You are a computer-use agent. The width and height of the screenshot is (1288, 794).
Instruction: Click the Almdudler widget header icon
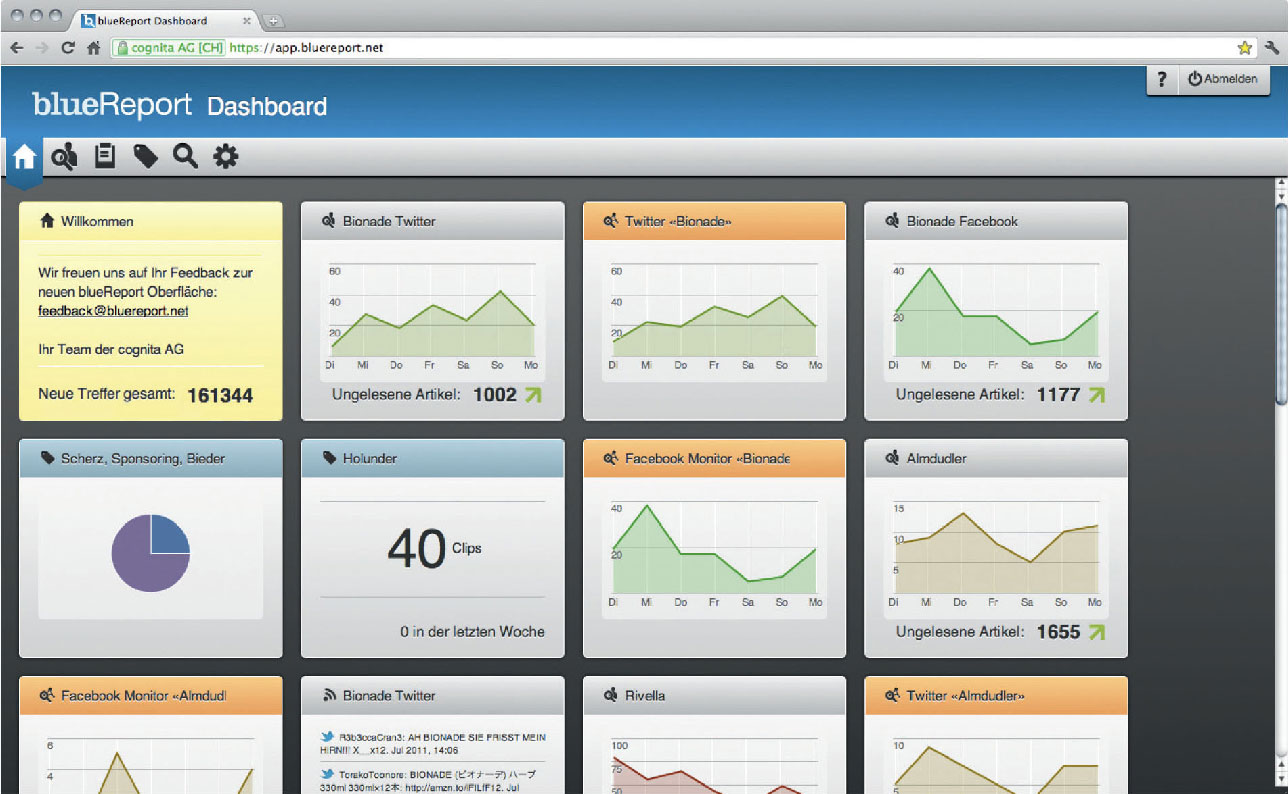pos(892,458)
